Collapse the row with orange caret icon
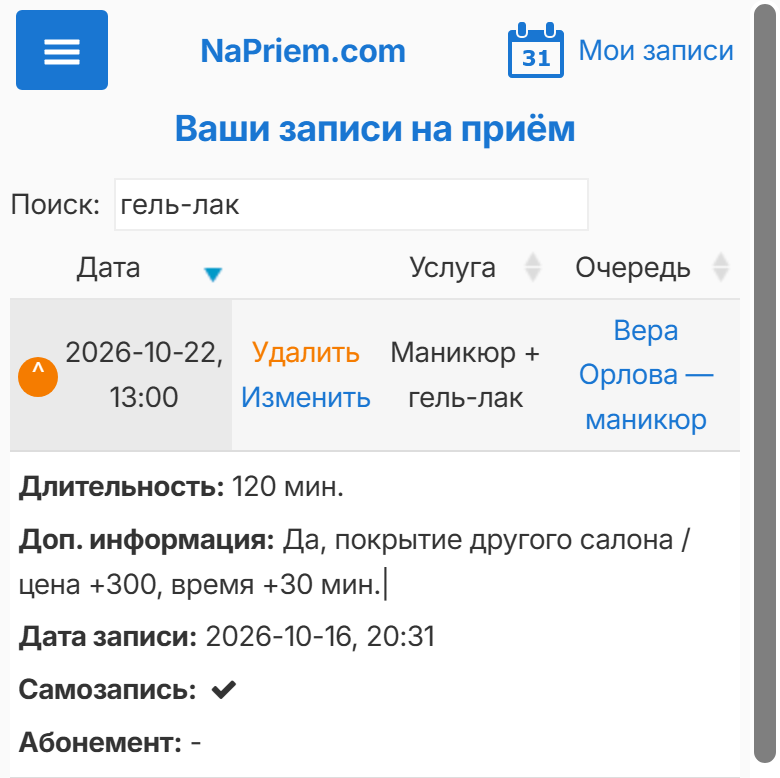The width and height of the screenshot is (780, 778). 38,377
